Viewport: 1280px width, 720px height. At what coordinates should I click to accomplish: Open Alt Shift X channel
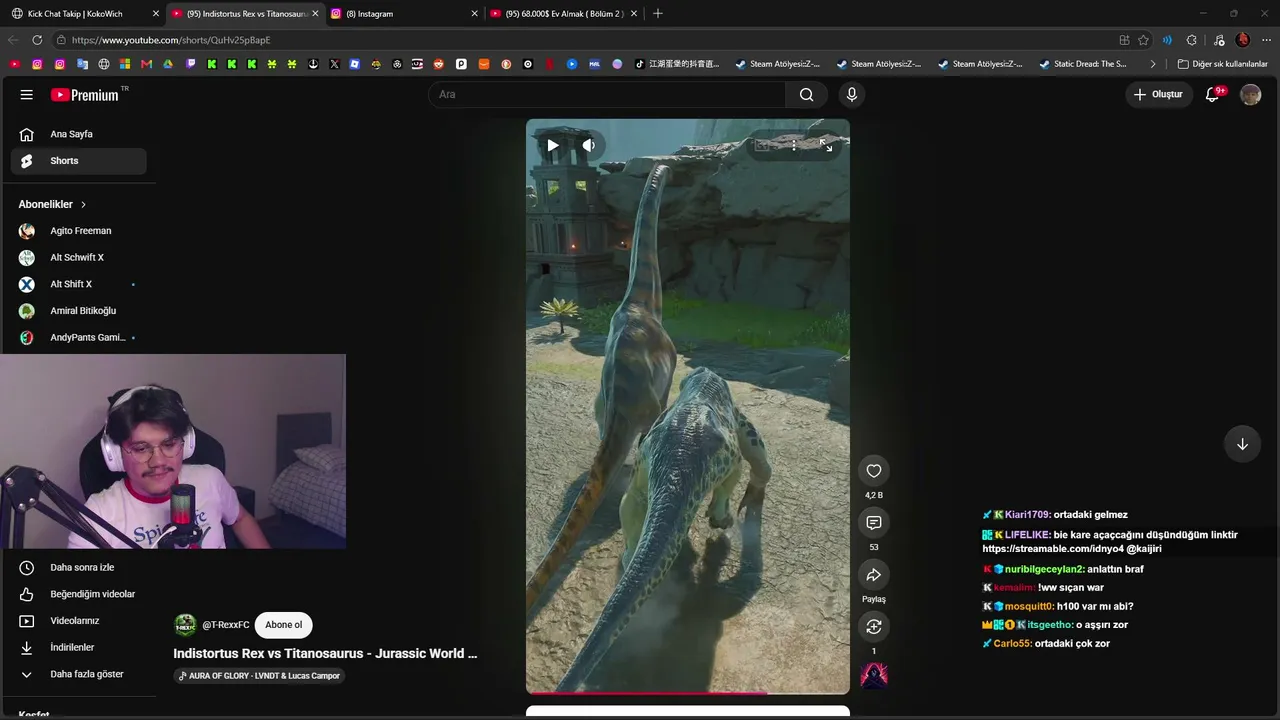click(x=78, y=284)
